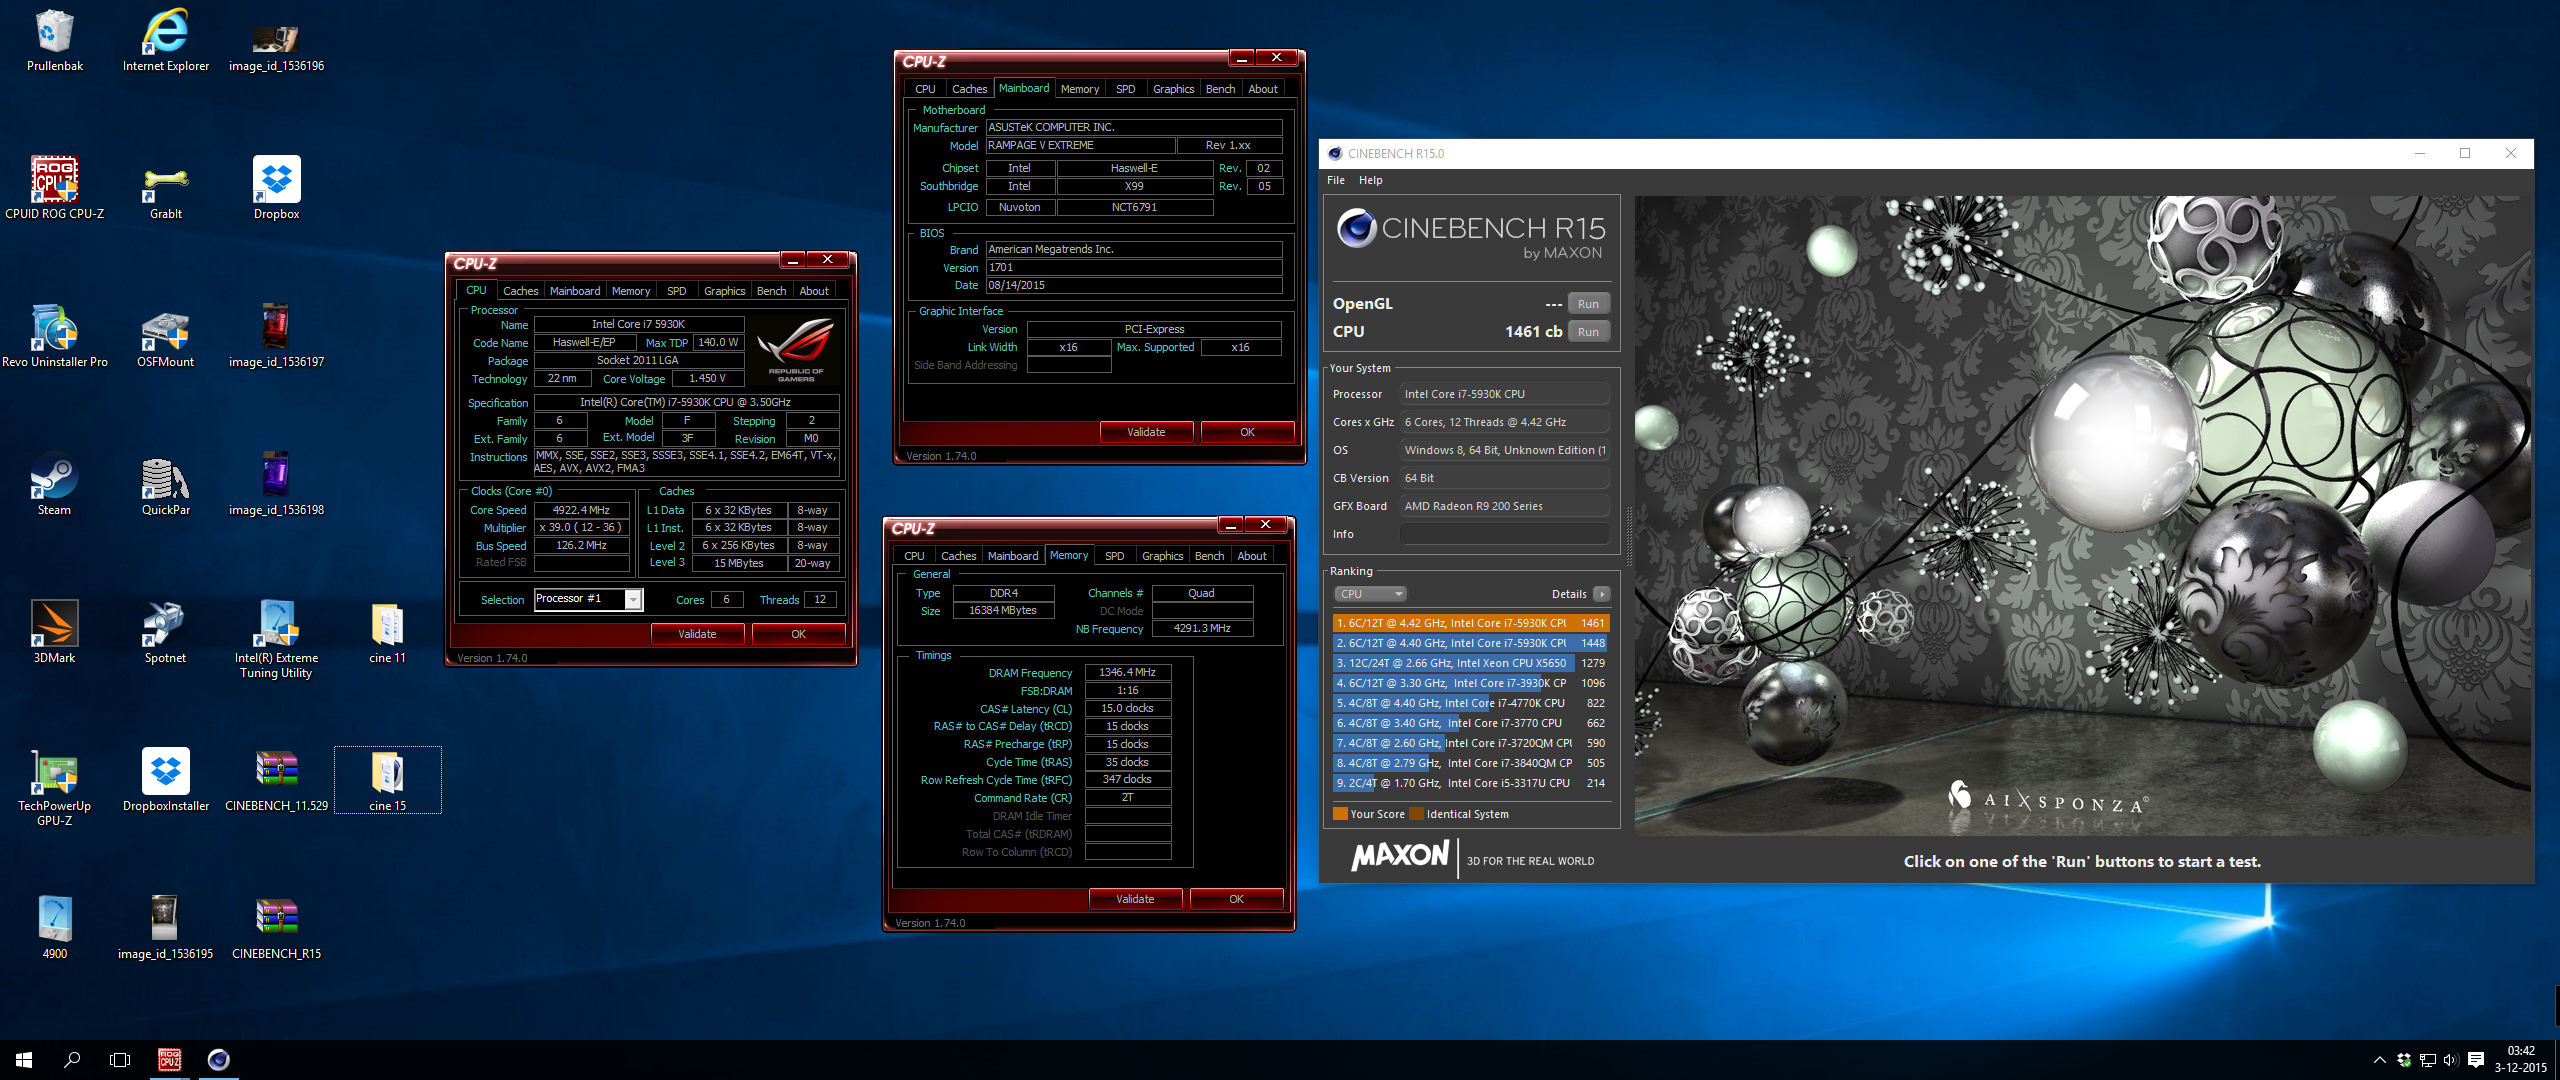Minimize the Memory tab CPU-Z window
This screenshot has height=1080, width=2560.
click(1231, 525)
